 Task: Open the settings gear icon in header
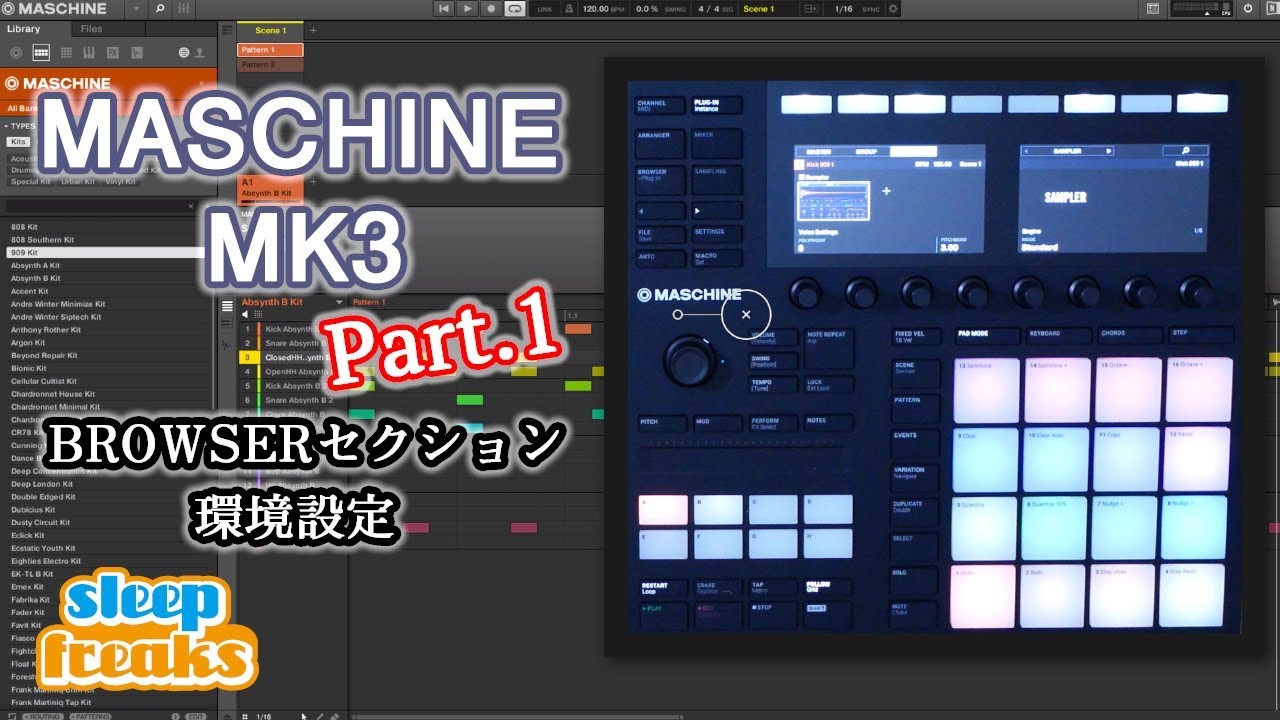[x=893, y=9]
